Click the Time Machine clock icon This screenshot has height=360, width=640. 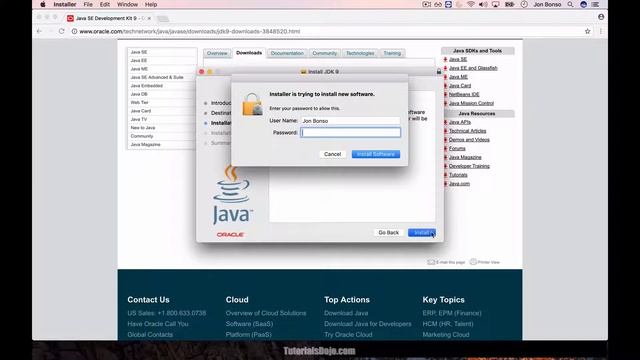pos(524,4)
